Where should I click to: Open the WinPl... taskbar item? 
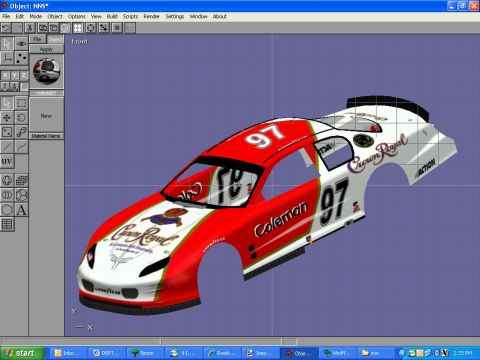click(337, 353)
